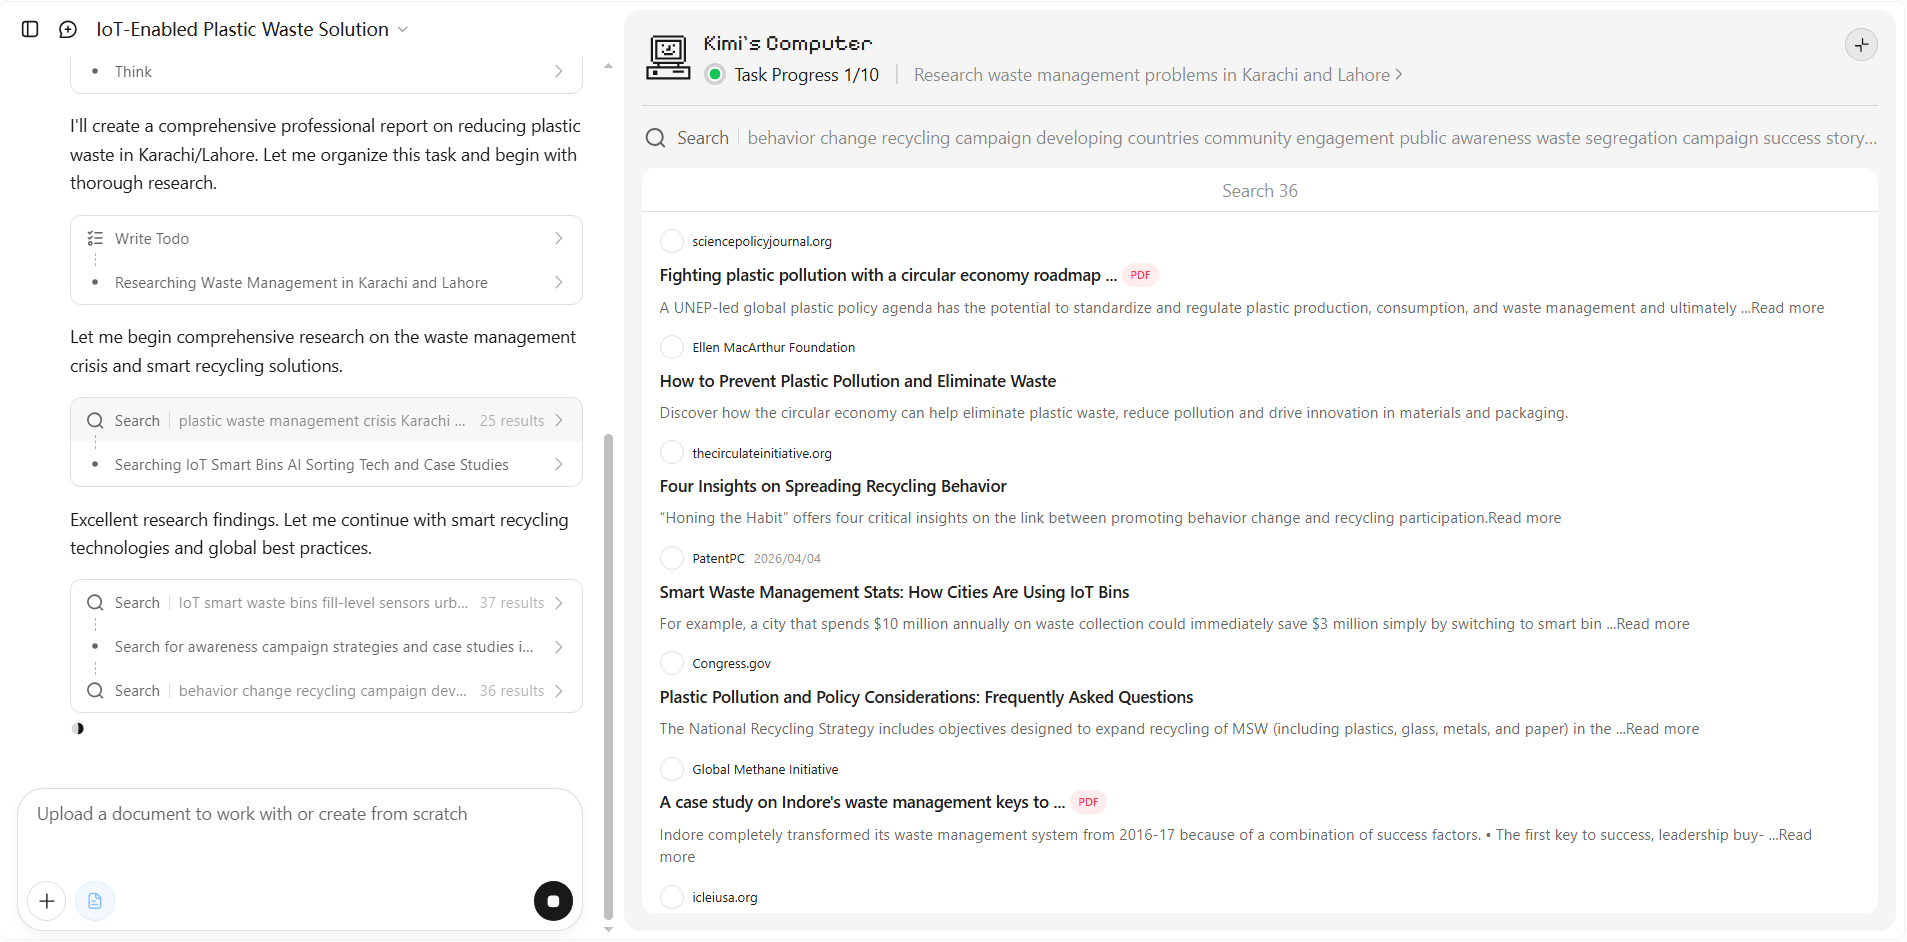Image resolution: width=1907 pixels, height=942 pixels.
Task: Click Read more on UNEP-led plastic policy snippet
Action: (x=1787, y=308)
